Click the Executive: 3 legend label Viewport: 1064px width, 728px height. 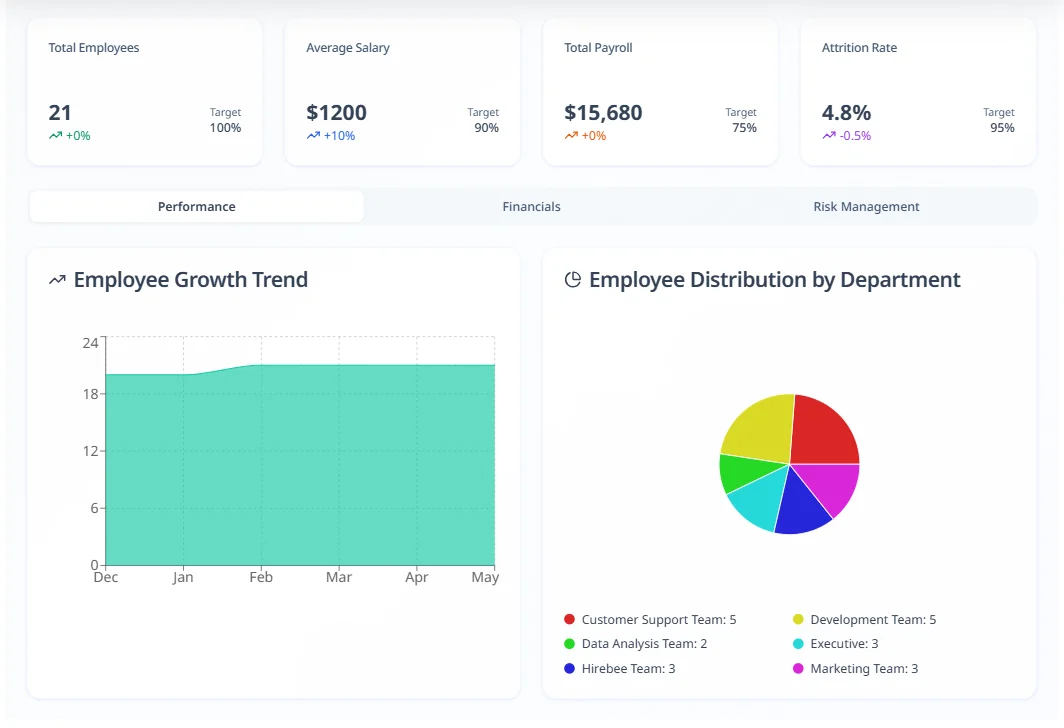click(844, 644)
